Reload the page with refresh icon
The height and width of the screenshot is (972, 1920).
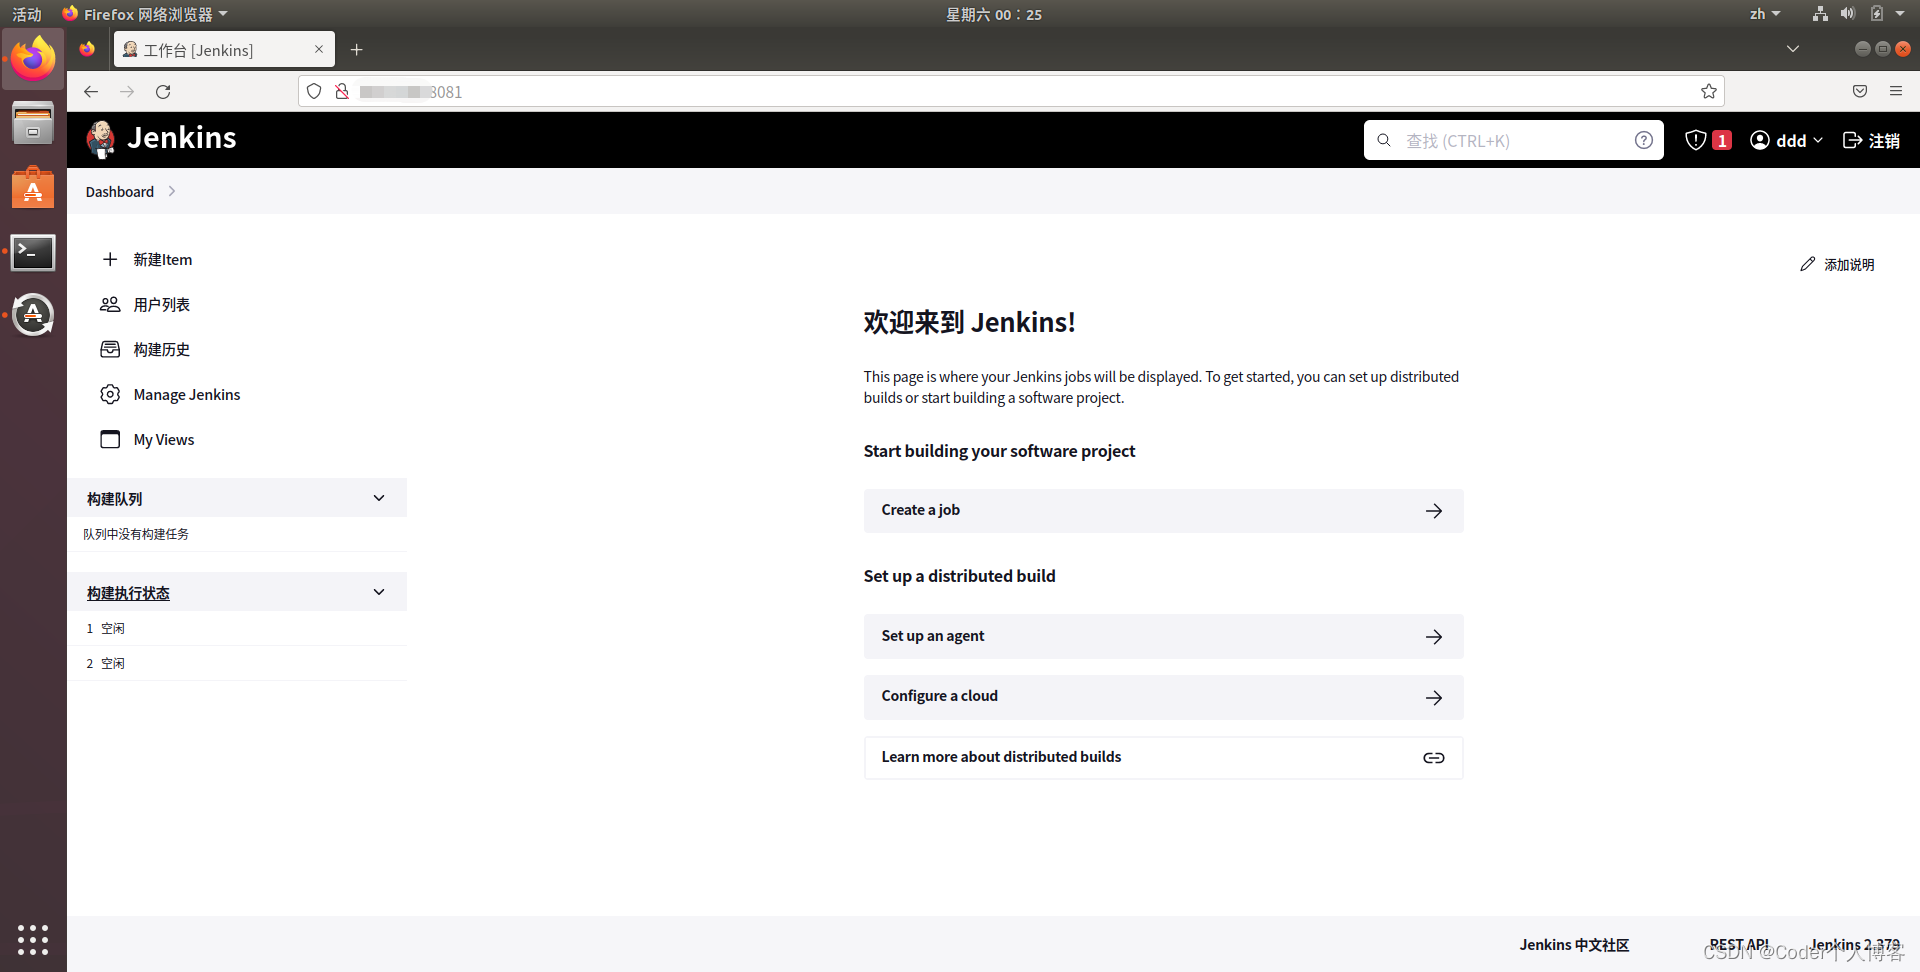click(163, 91)
